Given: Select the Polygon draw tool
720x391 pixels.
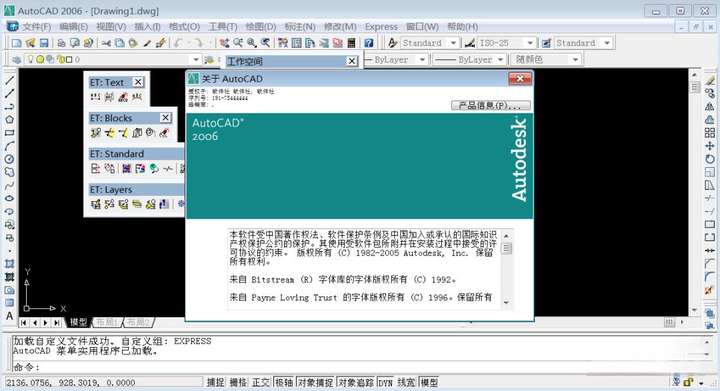Looking at the screenshot, I should point(9,120).
